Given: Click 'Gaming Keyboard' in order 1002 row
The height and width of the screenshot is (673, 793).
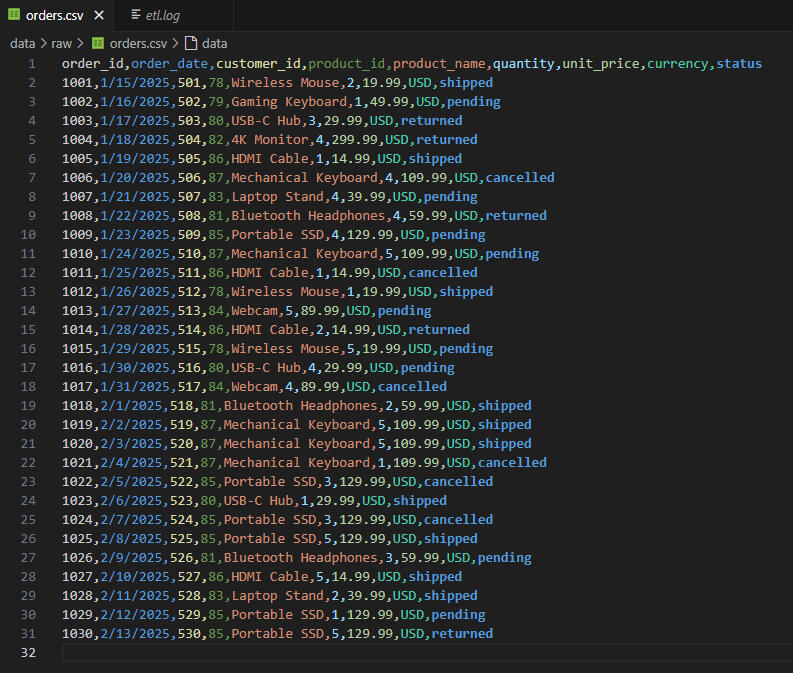Looking at the screenshot, I should coord(289,102).
